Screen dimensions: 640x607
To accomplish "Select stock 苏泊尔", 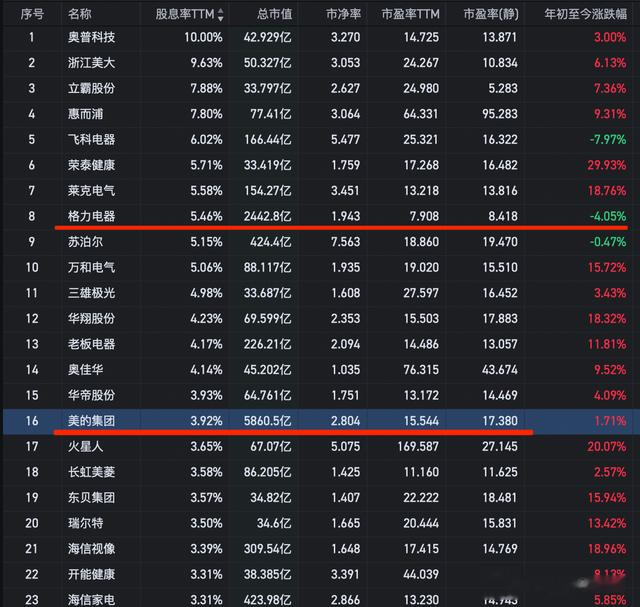I will (x=85, y=242).
